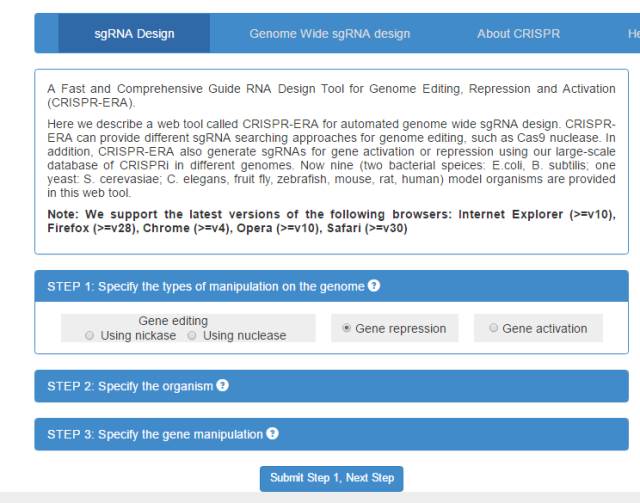Expand the STEP 2 Specify the organism panel
Screen dimensions: 640x503
[x=331, y=386]
